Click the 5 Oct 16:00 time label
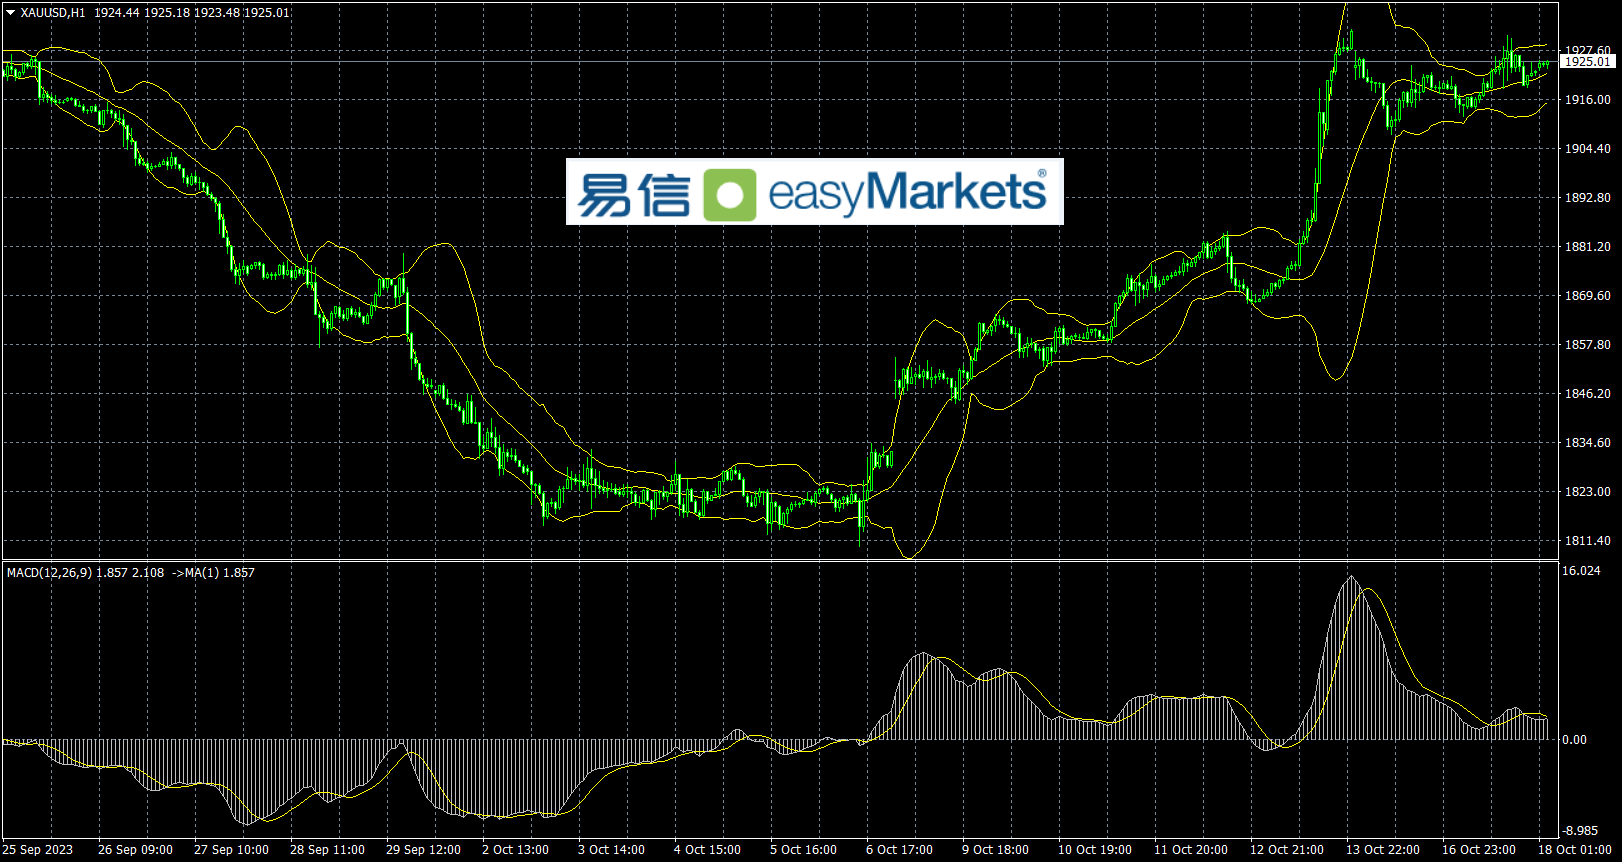This screenshot has width=1622, height=862. pos(803,850)
